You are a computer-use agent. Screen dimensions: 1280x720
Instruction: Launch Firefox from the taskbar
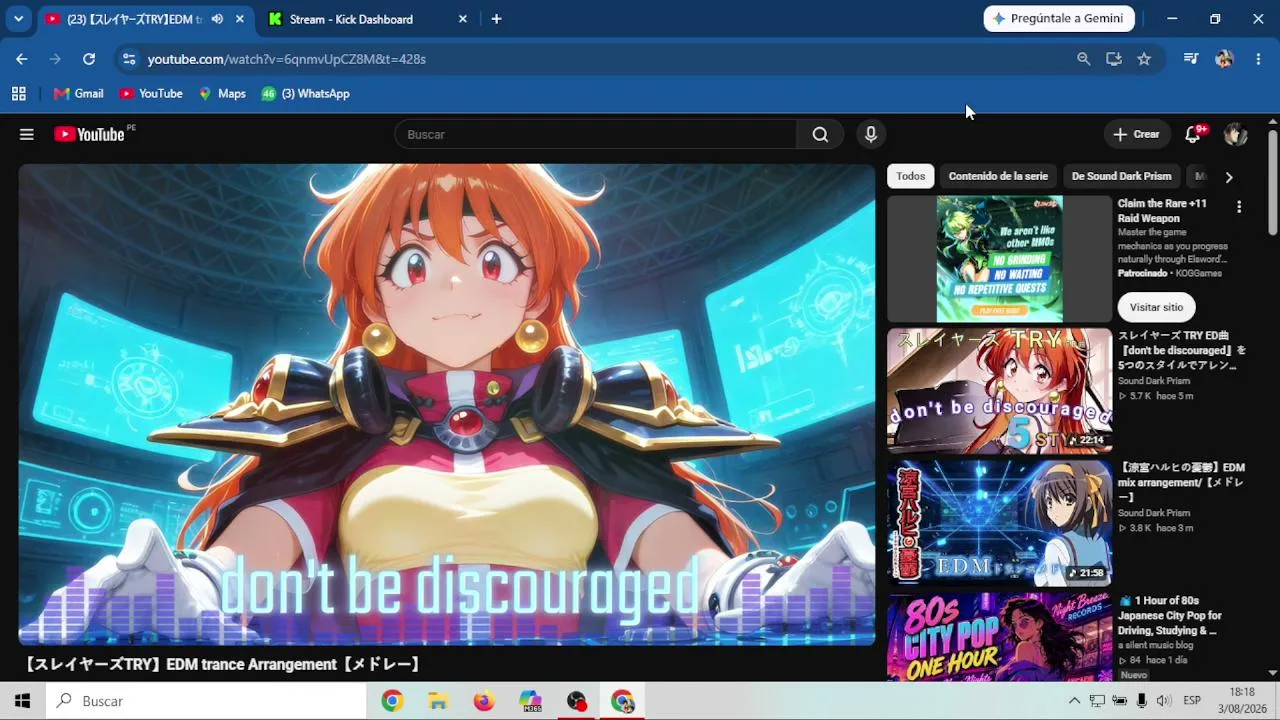coord(484,701)
